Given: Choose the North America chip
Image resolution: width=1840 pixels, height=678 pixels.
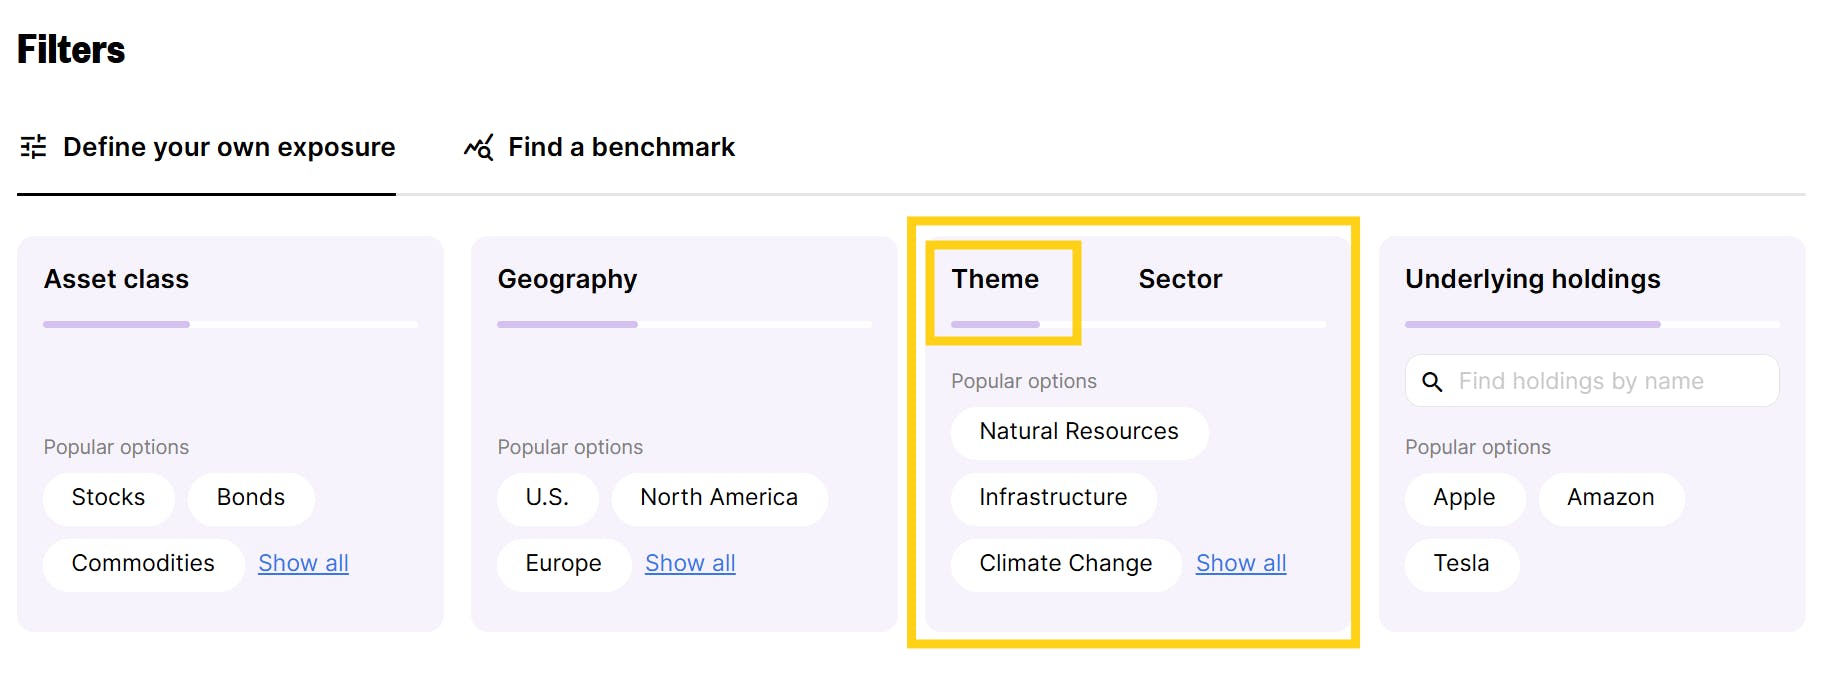Looking at the screenshot, I should (719, 498).
